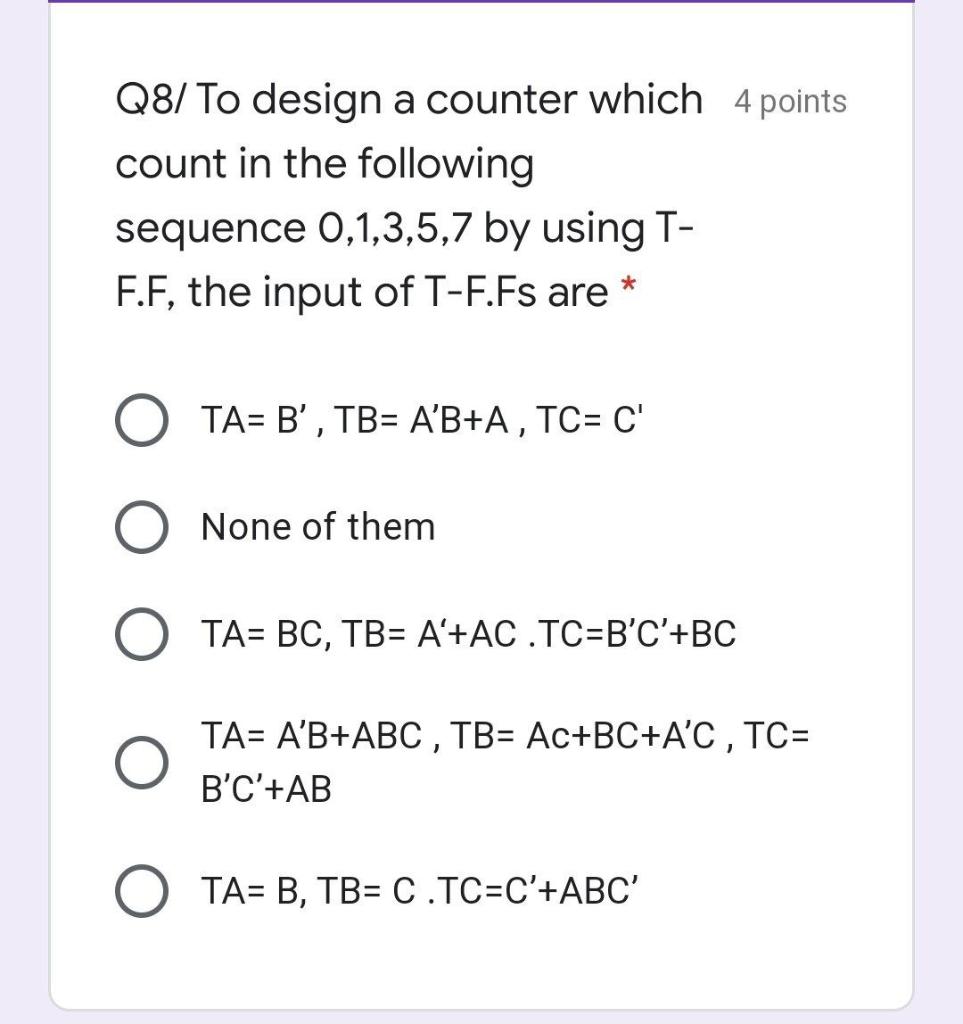Click the purple header bar at top
Viewport: 963px width, 1024px height.
[481, 4]
